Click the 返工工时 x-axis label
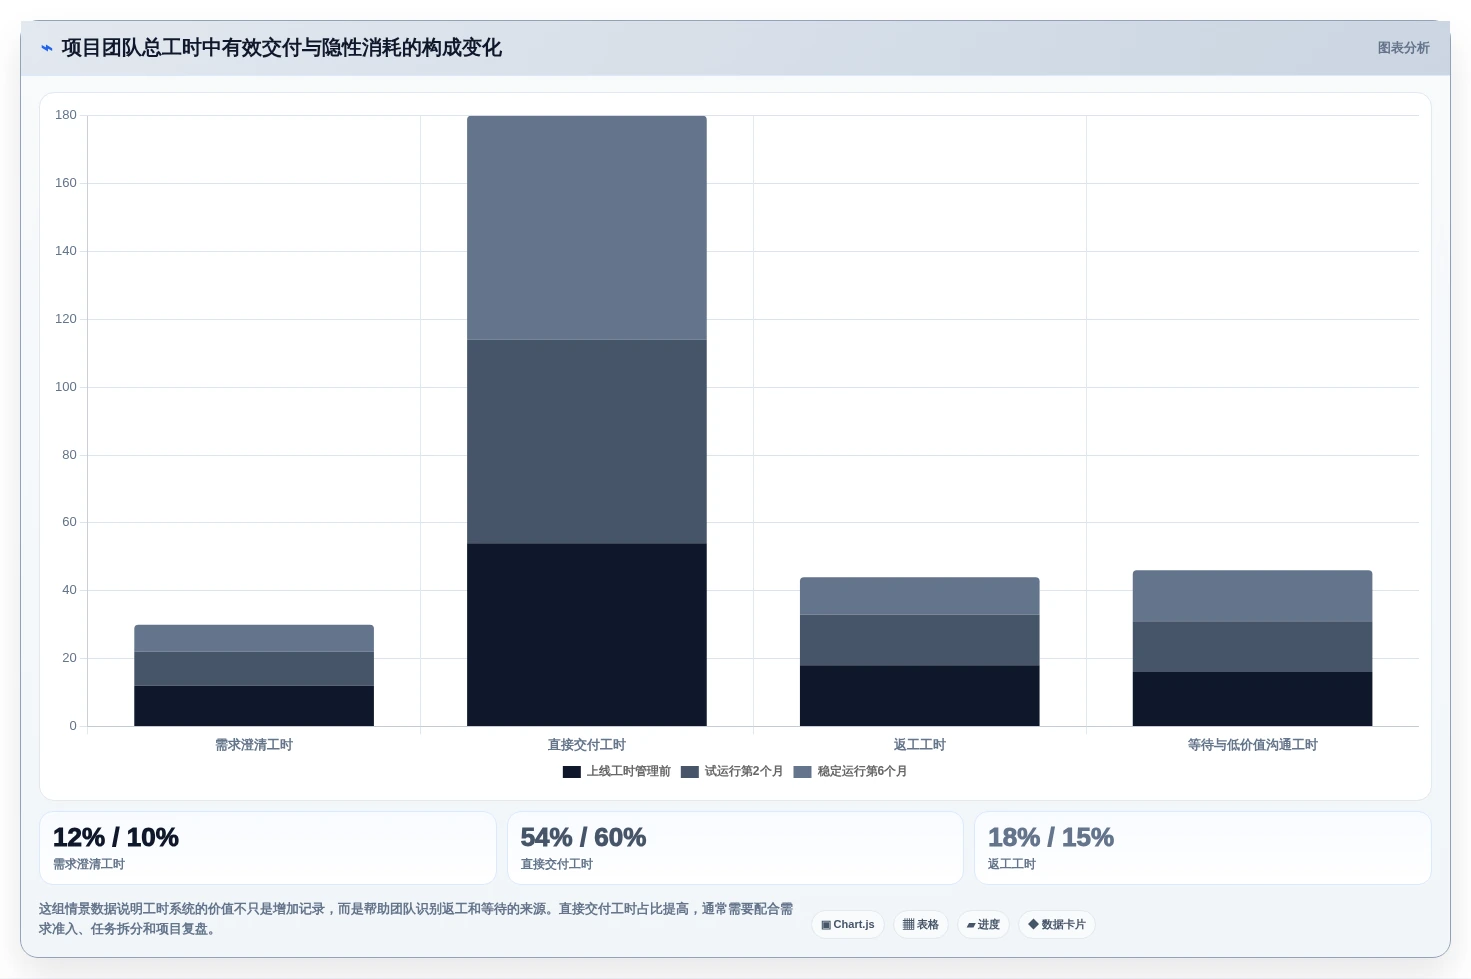The image size is (1471, 979). pos(920,745)
